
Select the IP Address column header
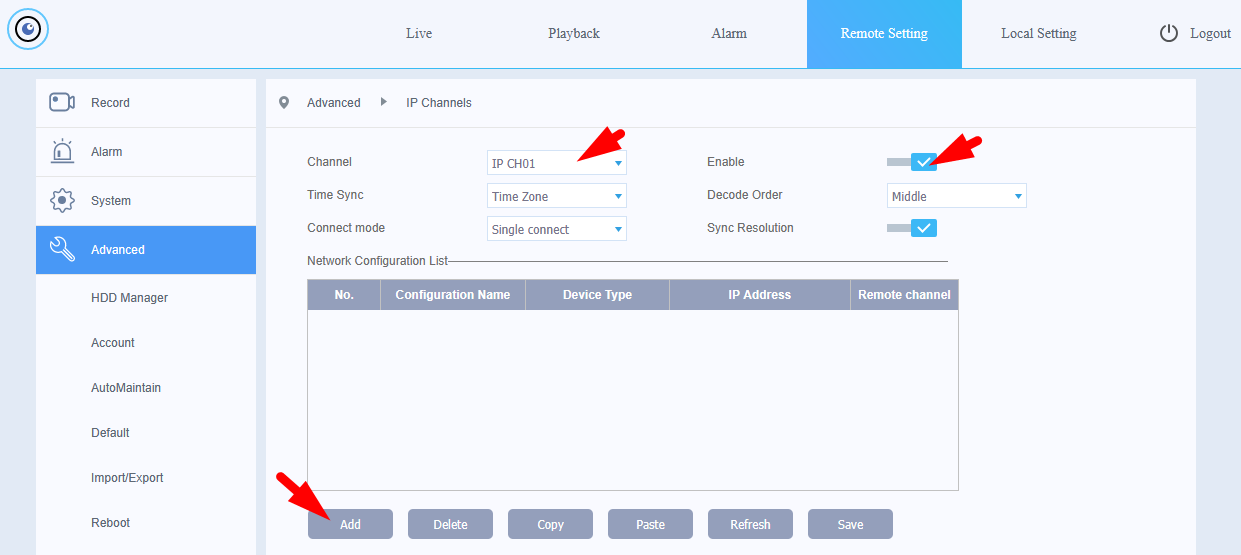tap(759, 295)
